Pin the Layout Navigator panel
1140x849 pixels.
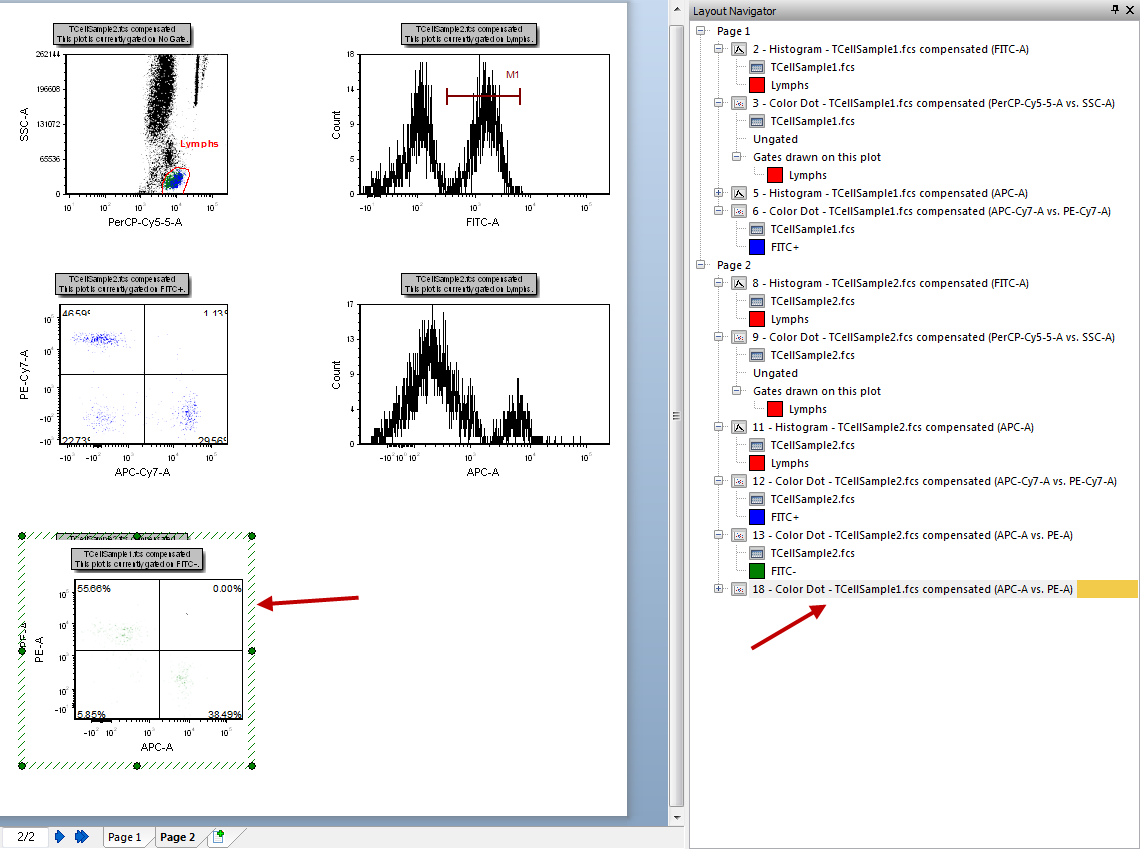[x=1115, y=10]
